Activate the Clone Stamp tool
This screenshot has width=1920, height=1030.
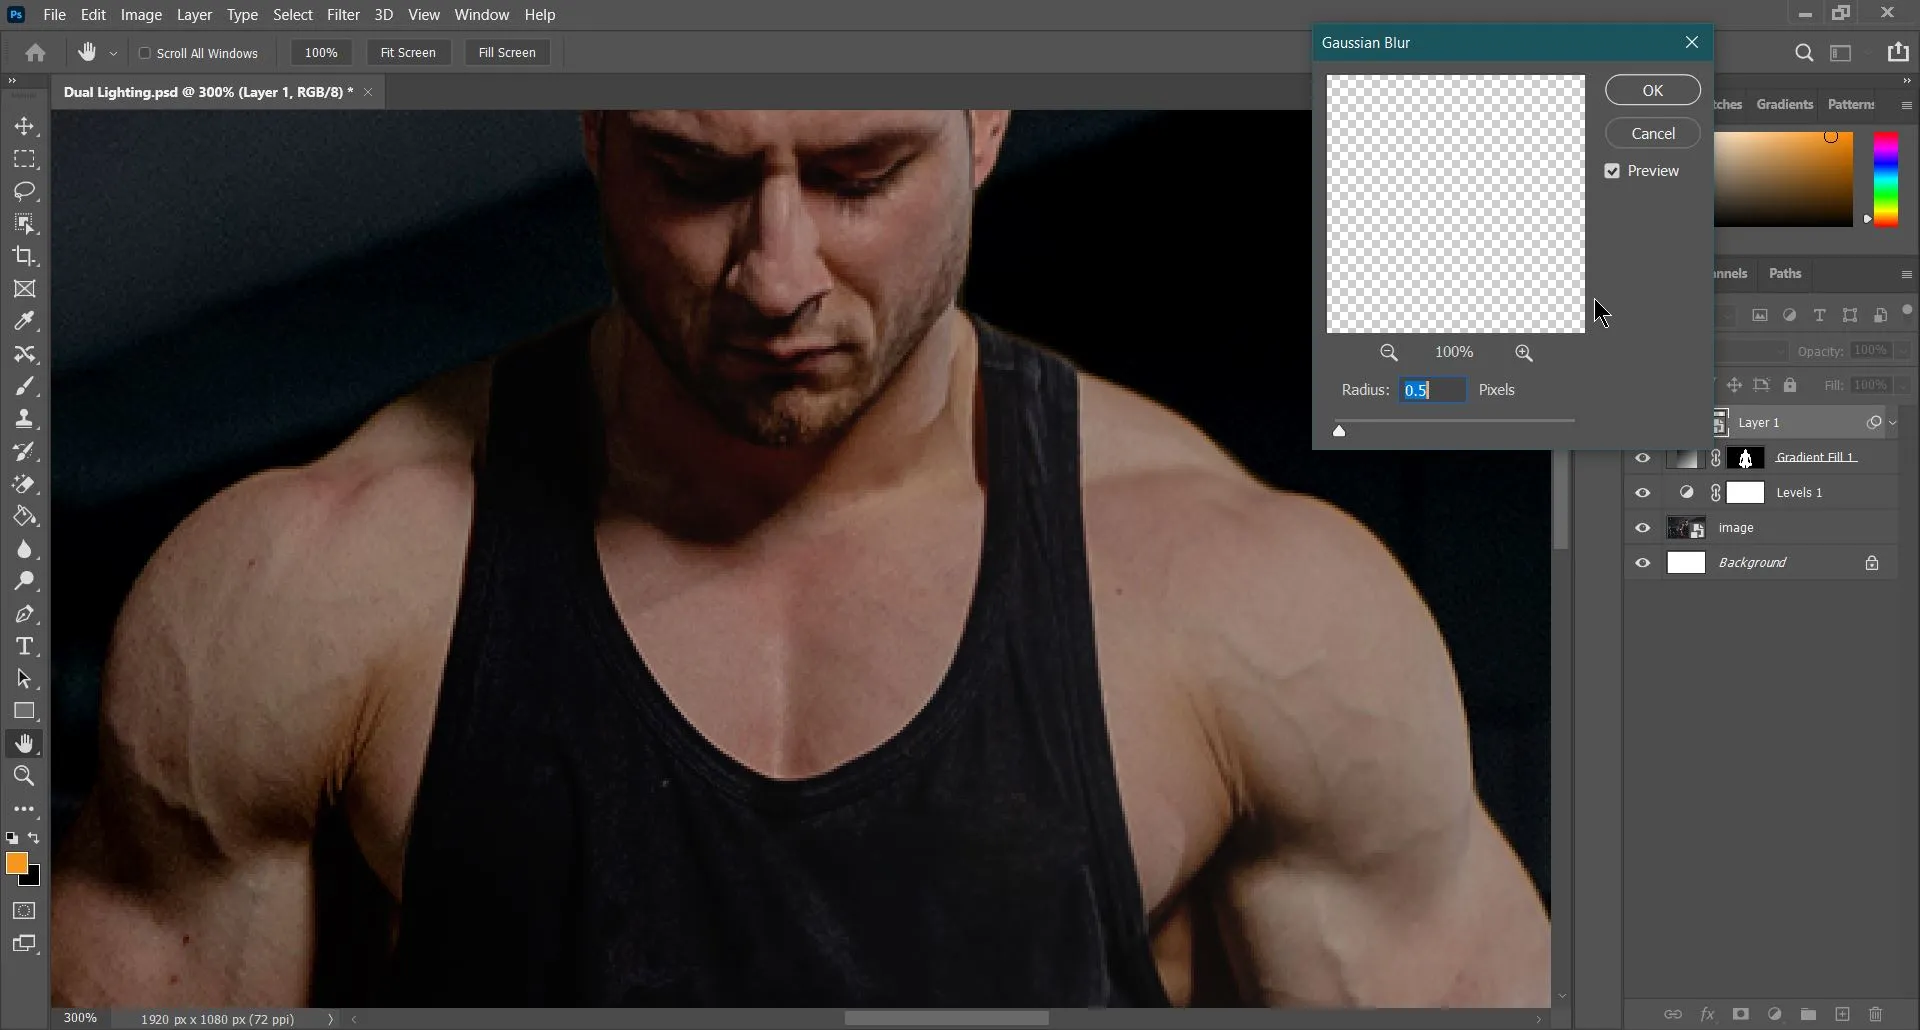click(25, 419)
